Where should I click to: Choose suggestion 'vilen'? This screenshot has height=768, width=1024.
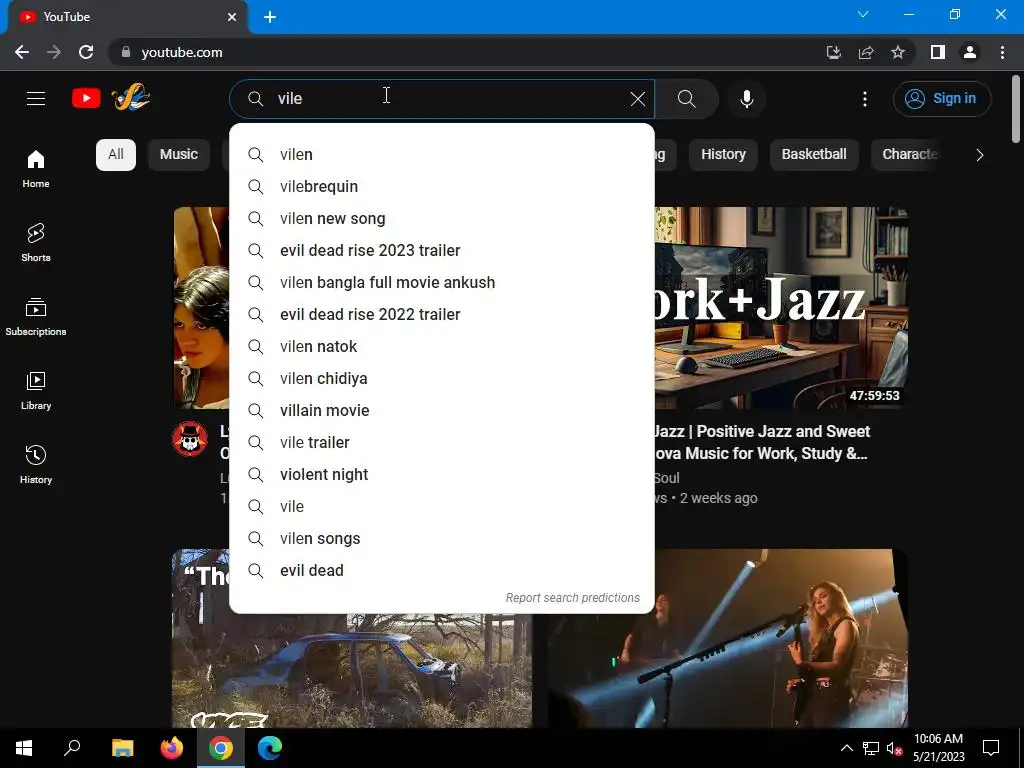(441, 155)
